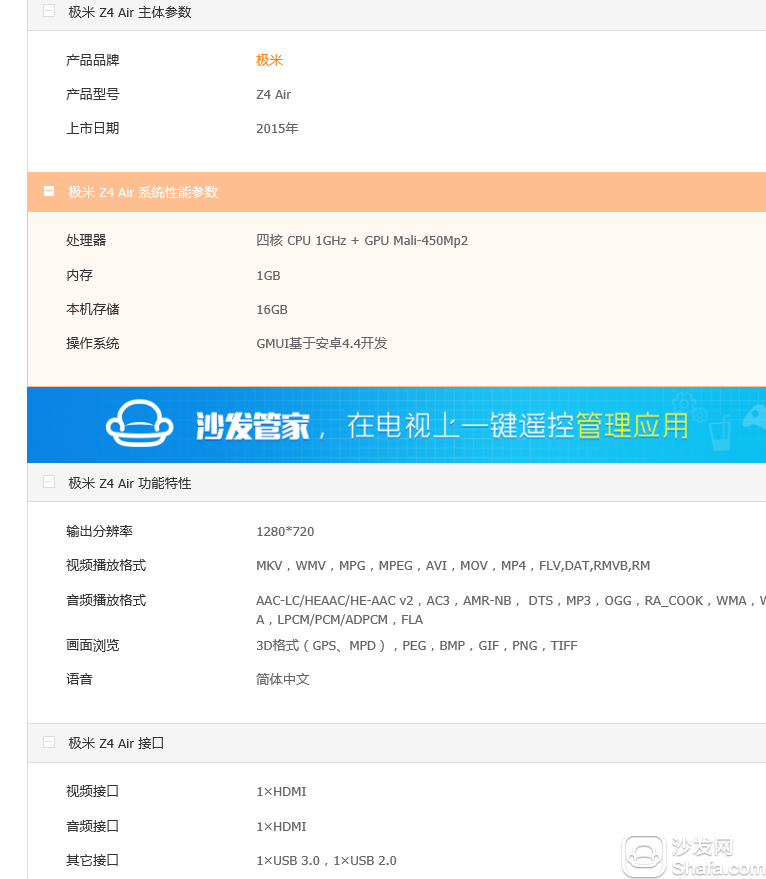Select the 内存 label
This screenshot has width=766, height=879.
[x=79, y=275]
